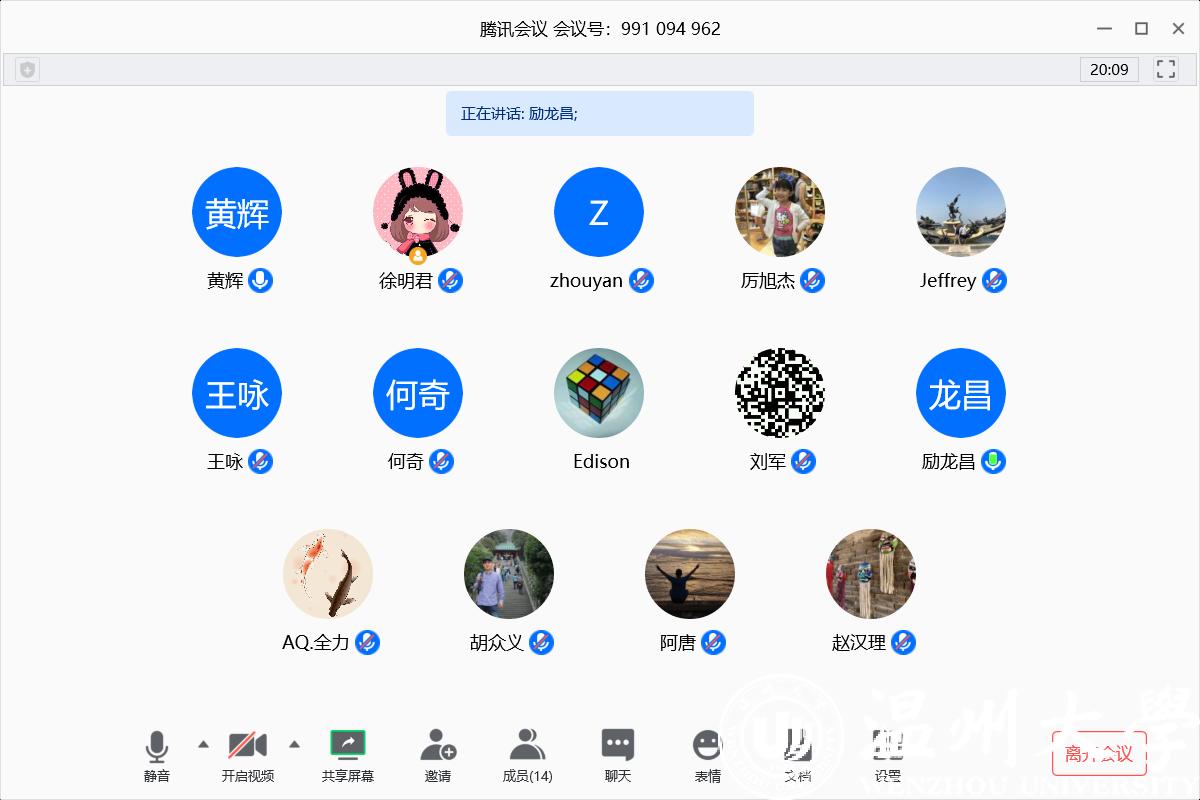Expand video options arrow beside 开启视频
Viewport: 1200px width, 800px height.
294,744
